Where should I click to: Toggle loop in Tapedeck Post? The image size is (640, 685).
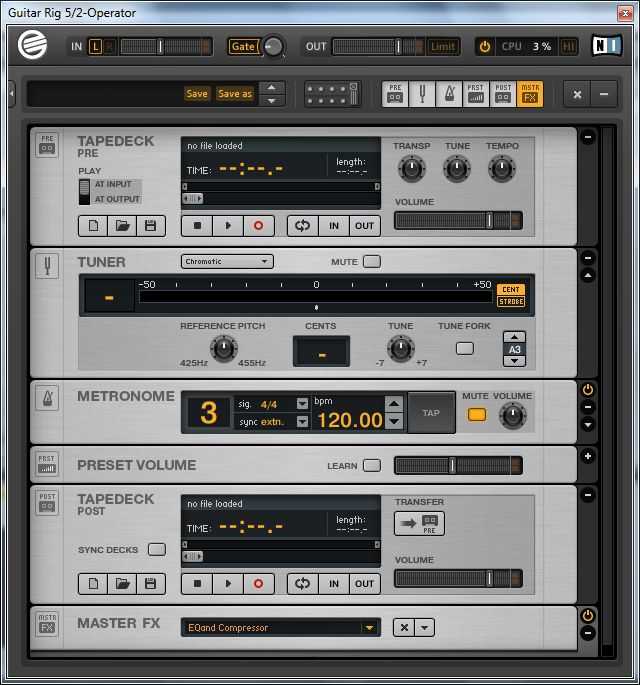[x=303, y=584]
